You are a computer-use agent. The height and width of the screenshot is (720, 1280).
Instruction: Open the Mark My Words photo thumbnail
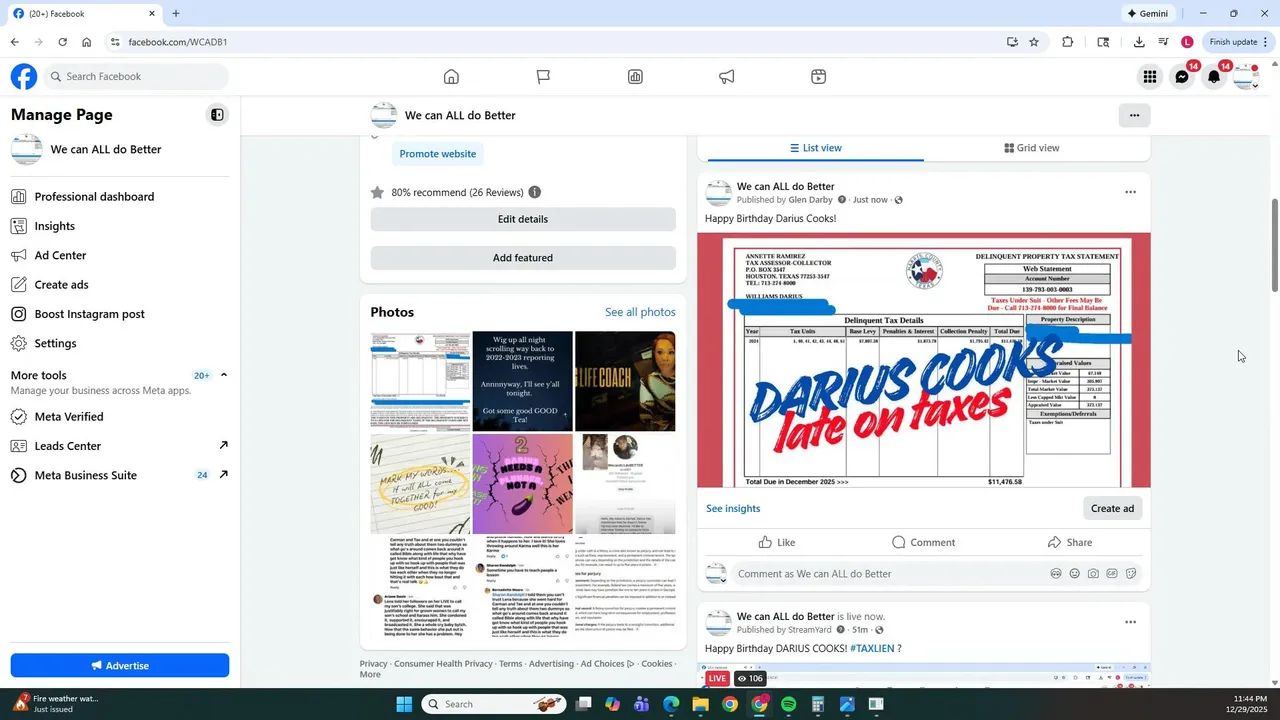click(x=420, y=484)
